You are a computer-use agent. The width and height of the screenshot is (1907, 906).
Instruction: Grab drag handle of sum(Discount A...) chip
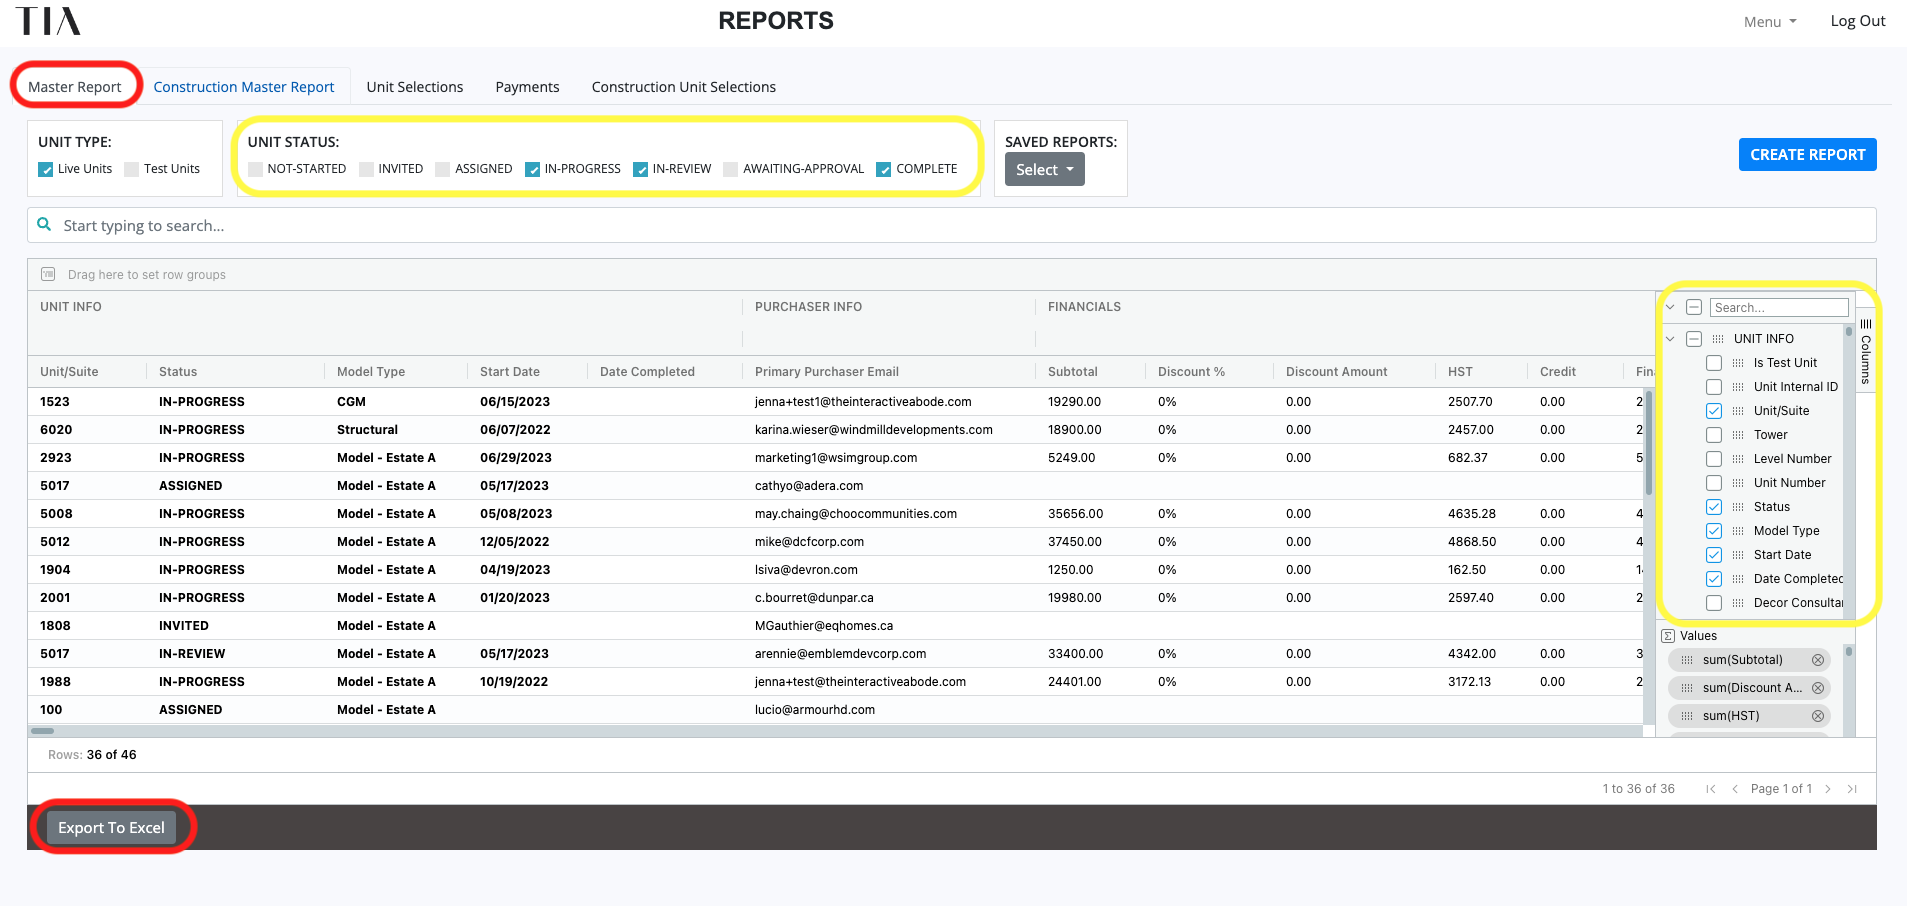coord(1687,688)
